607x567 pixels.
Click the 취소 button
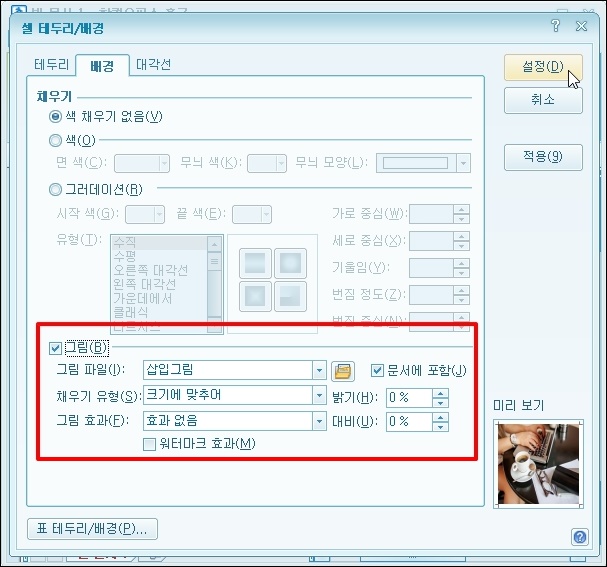pyautogui.click(x=543, y=100)
